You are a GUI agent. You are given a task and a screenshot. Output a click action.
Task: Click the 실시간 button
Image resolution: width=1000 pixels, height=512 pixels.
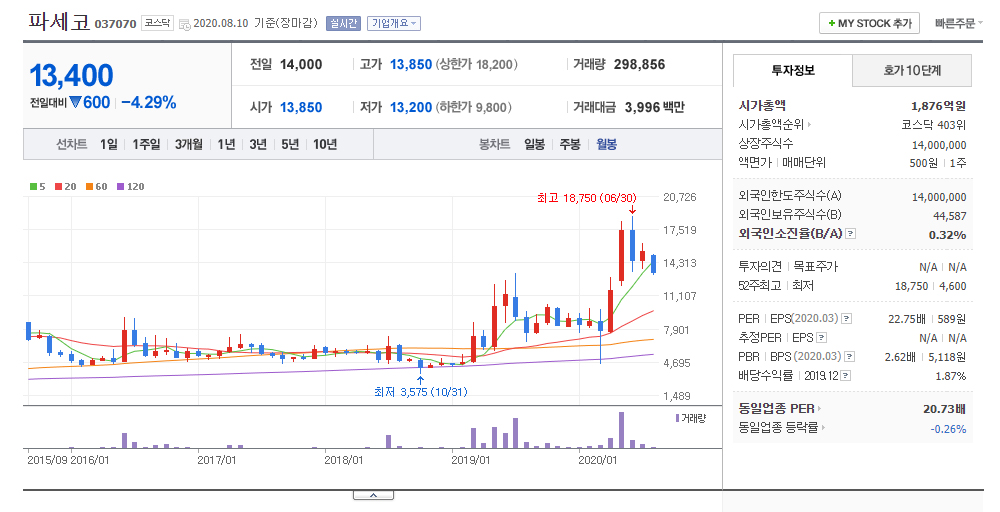point(343,24)
